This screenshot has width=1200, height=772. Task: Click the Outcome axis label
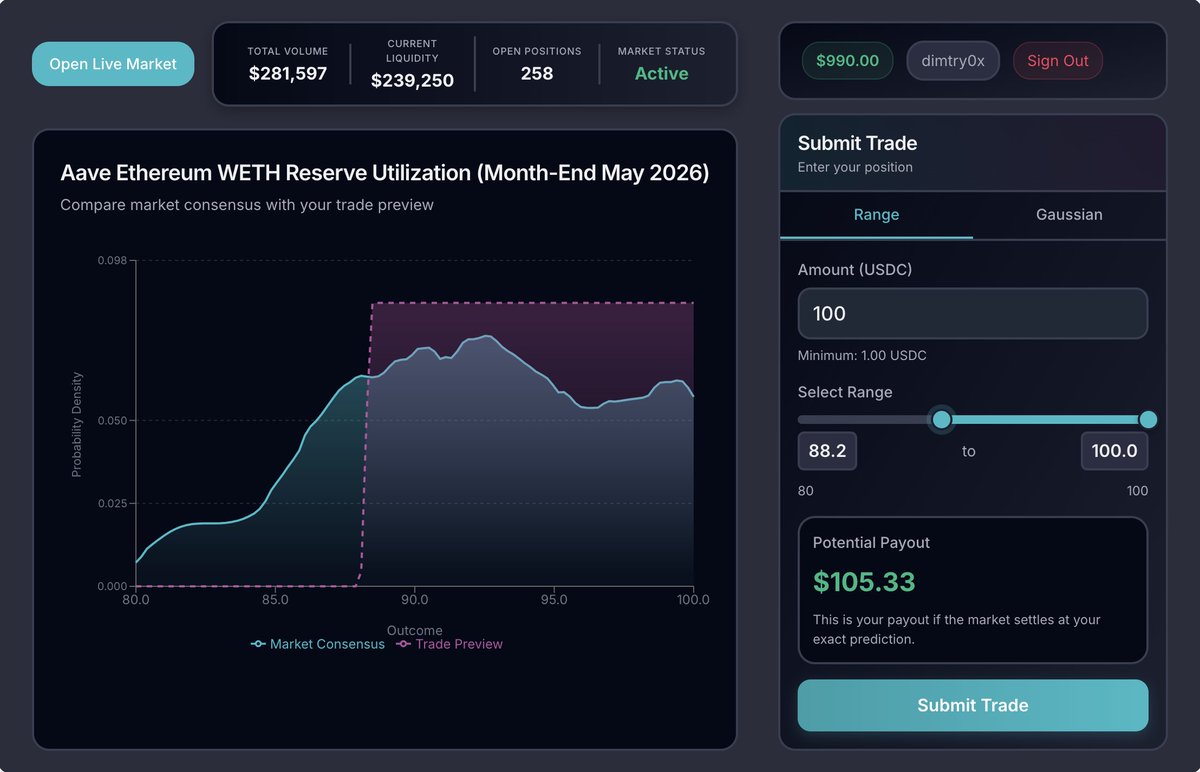pyautogui.click(x=415, y=631)
